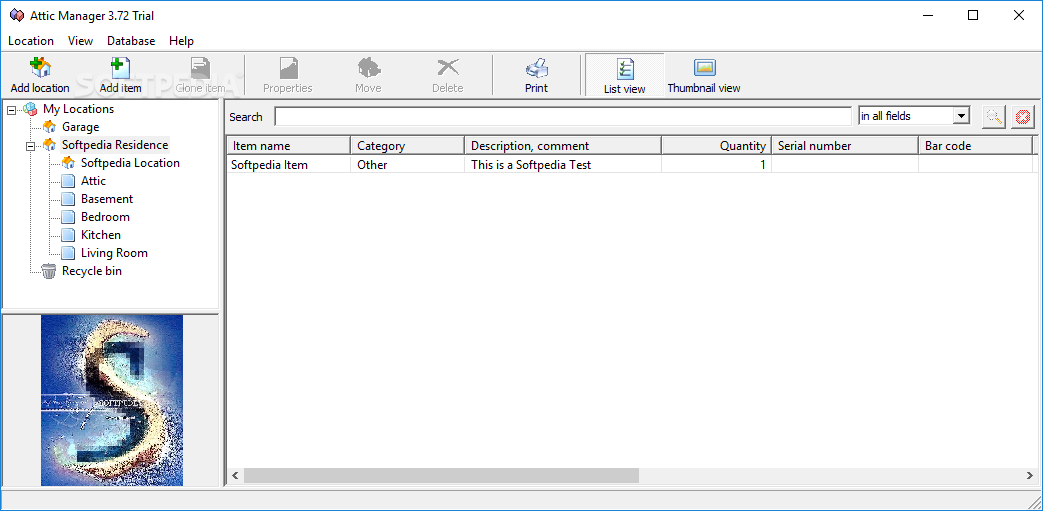This screenshot has height=511, width=1043.
Task: Switch to Thumbnail view
Action: tap(704, 75)
